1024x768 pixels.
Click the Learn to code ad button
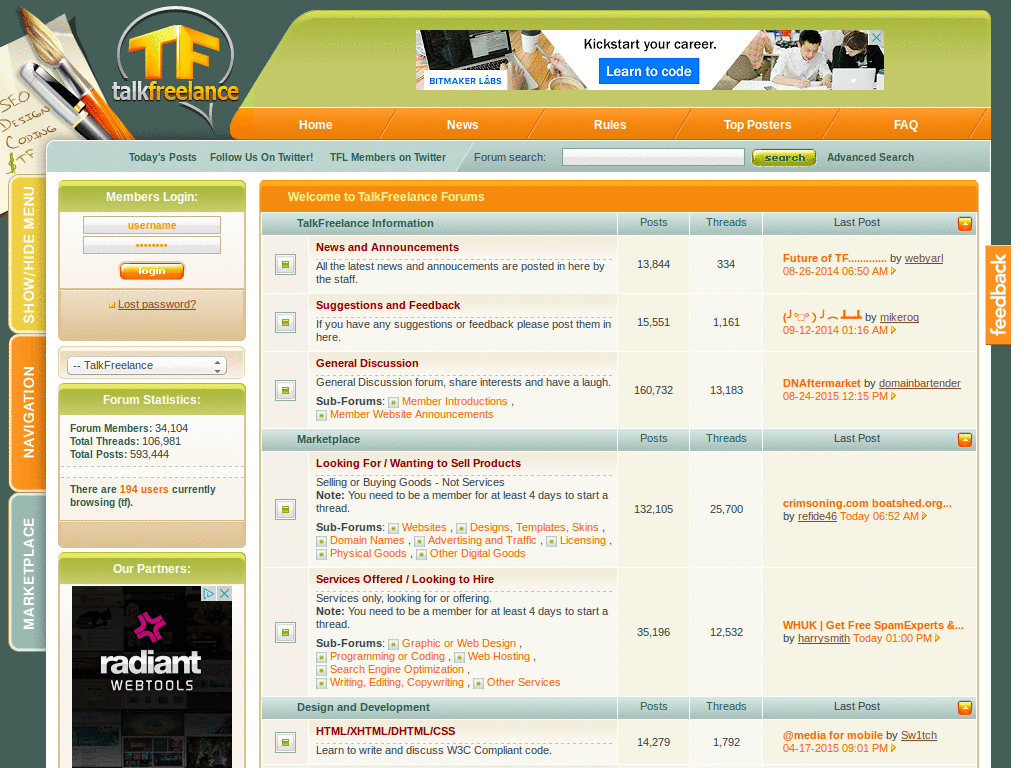tap(648, 71)
